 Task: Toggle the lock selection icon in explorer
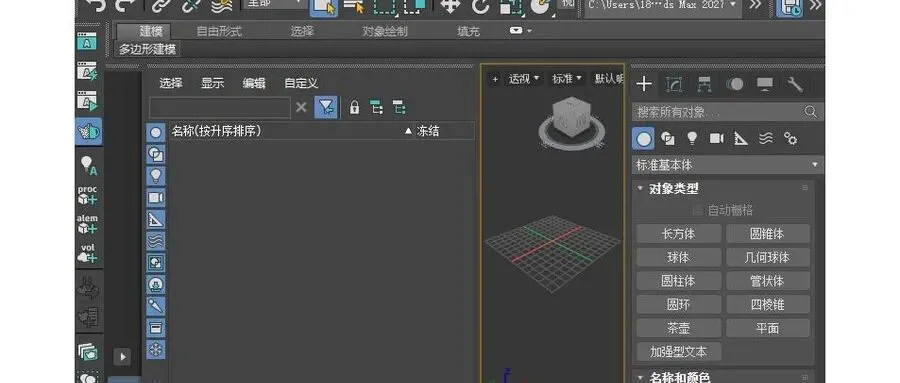click(354, 107)
